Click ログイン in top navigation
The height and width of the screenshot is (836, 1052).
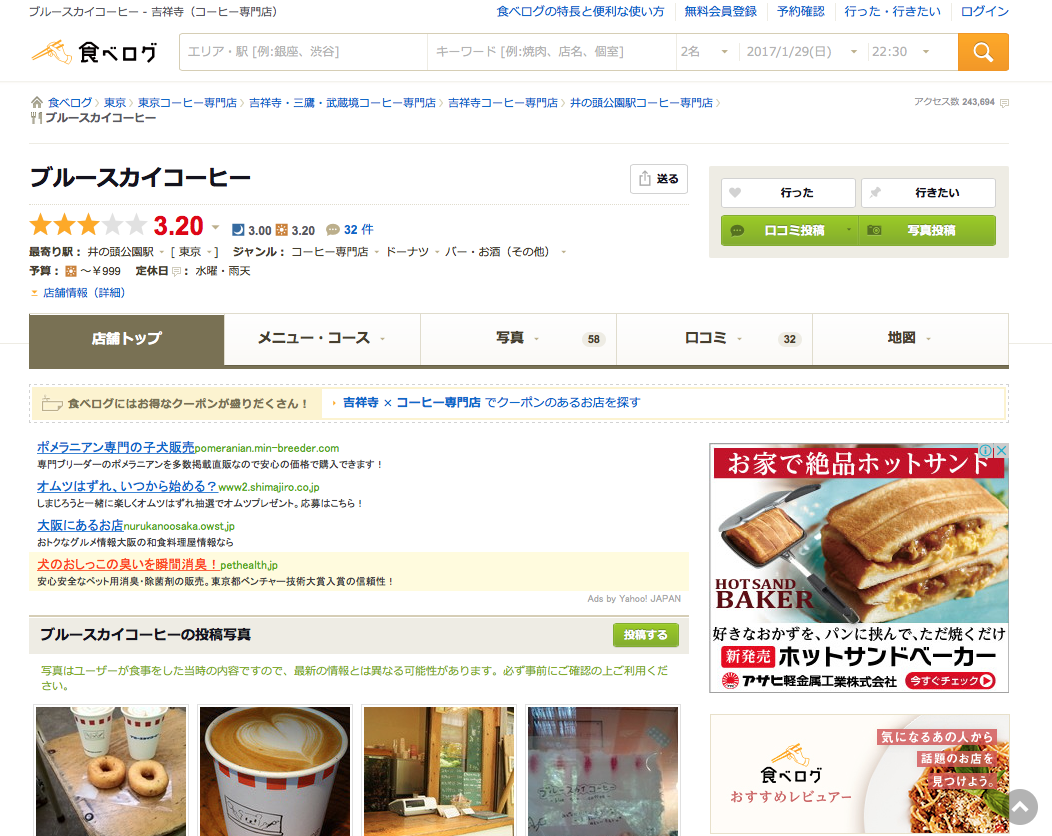click(984, 11)
